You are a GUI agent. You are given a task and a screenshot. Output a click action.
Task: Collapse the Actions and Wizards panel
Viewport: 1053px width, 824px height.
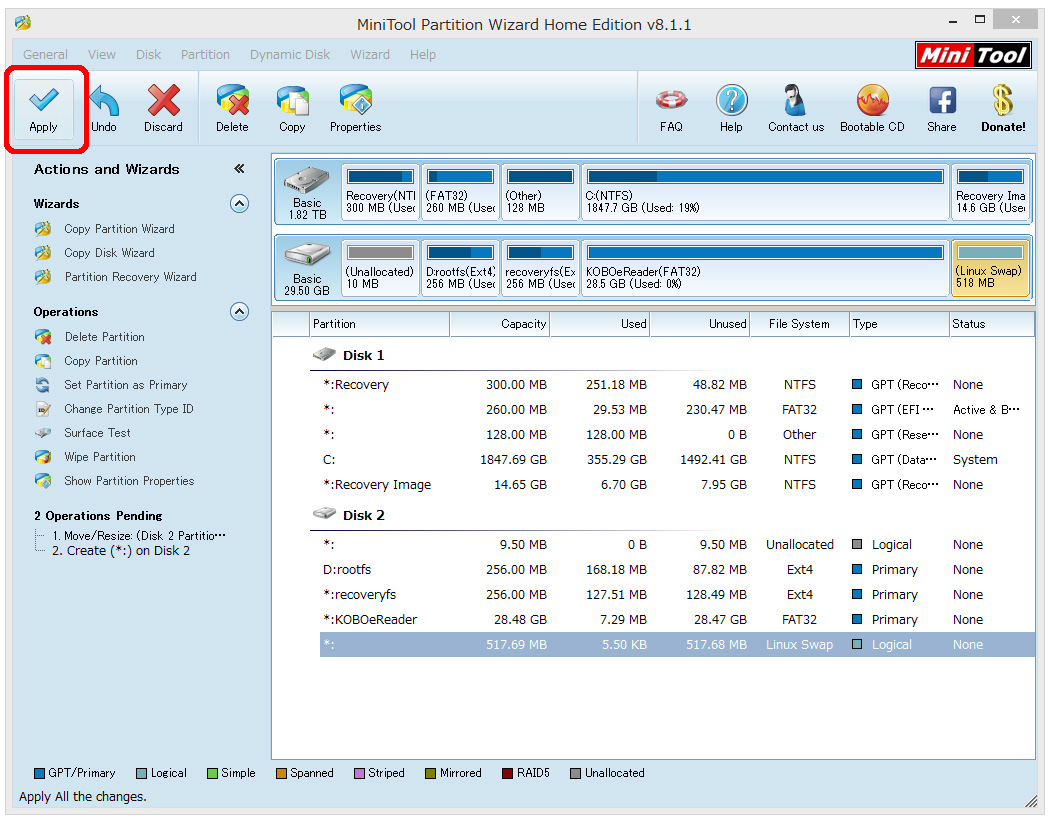tap(239, 169)
